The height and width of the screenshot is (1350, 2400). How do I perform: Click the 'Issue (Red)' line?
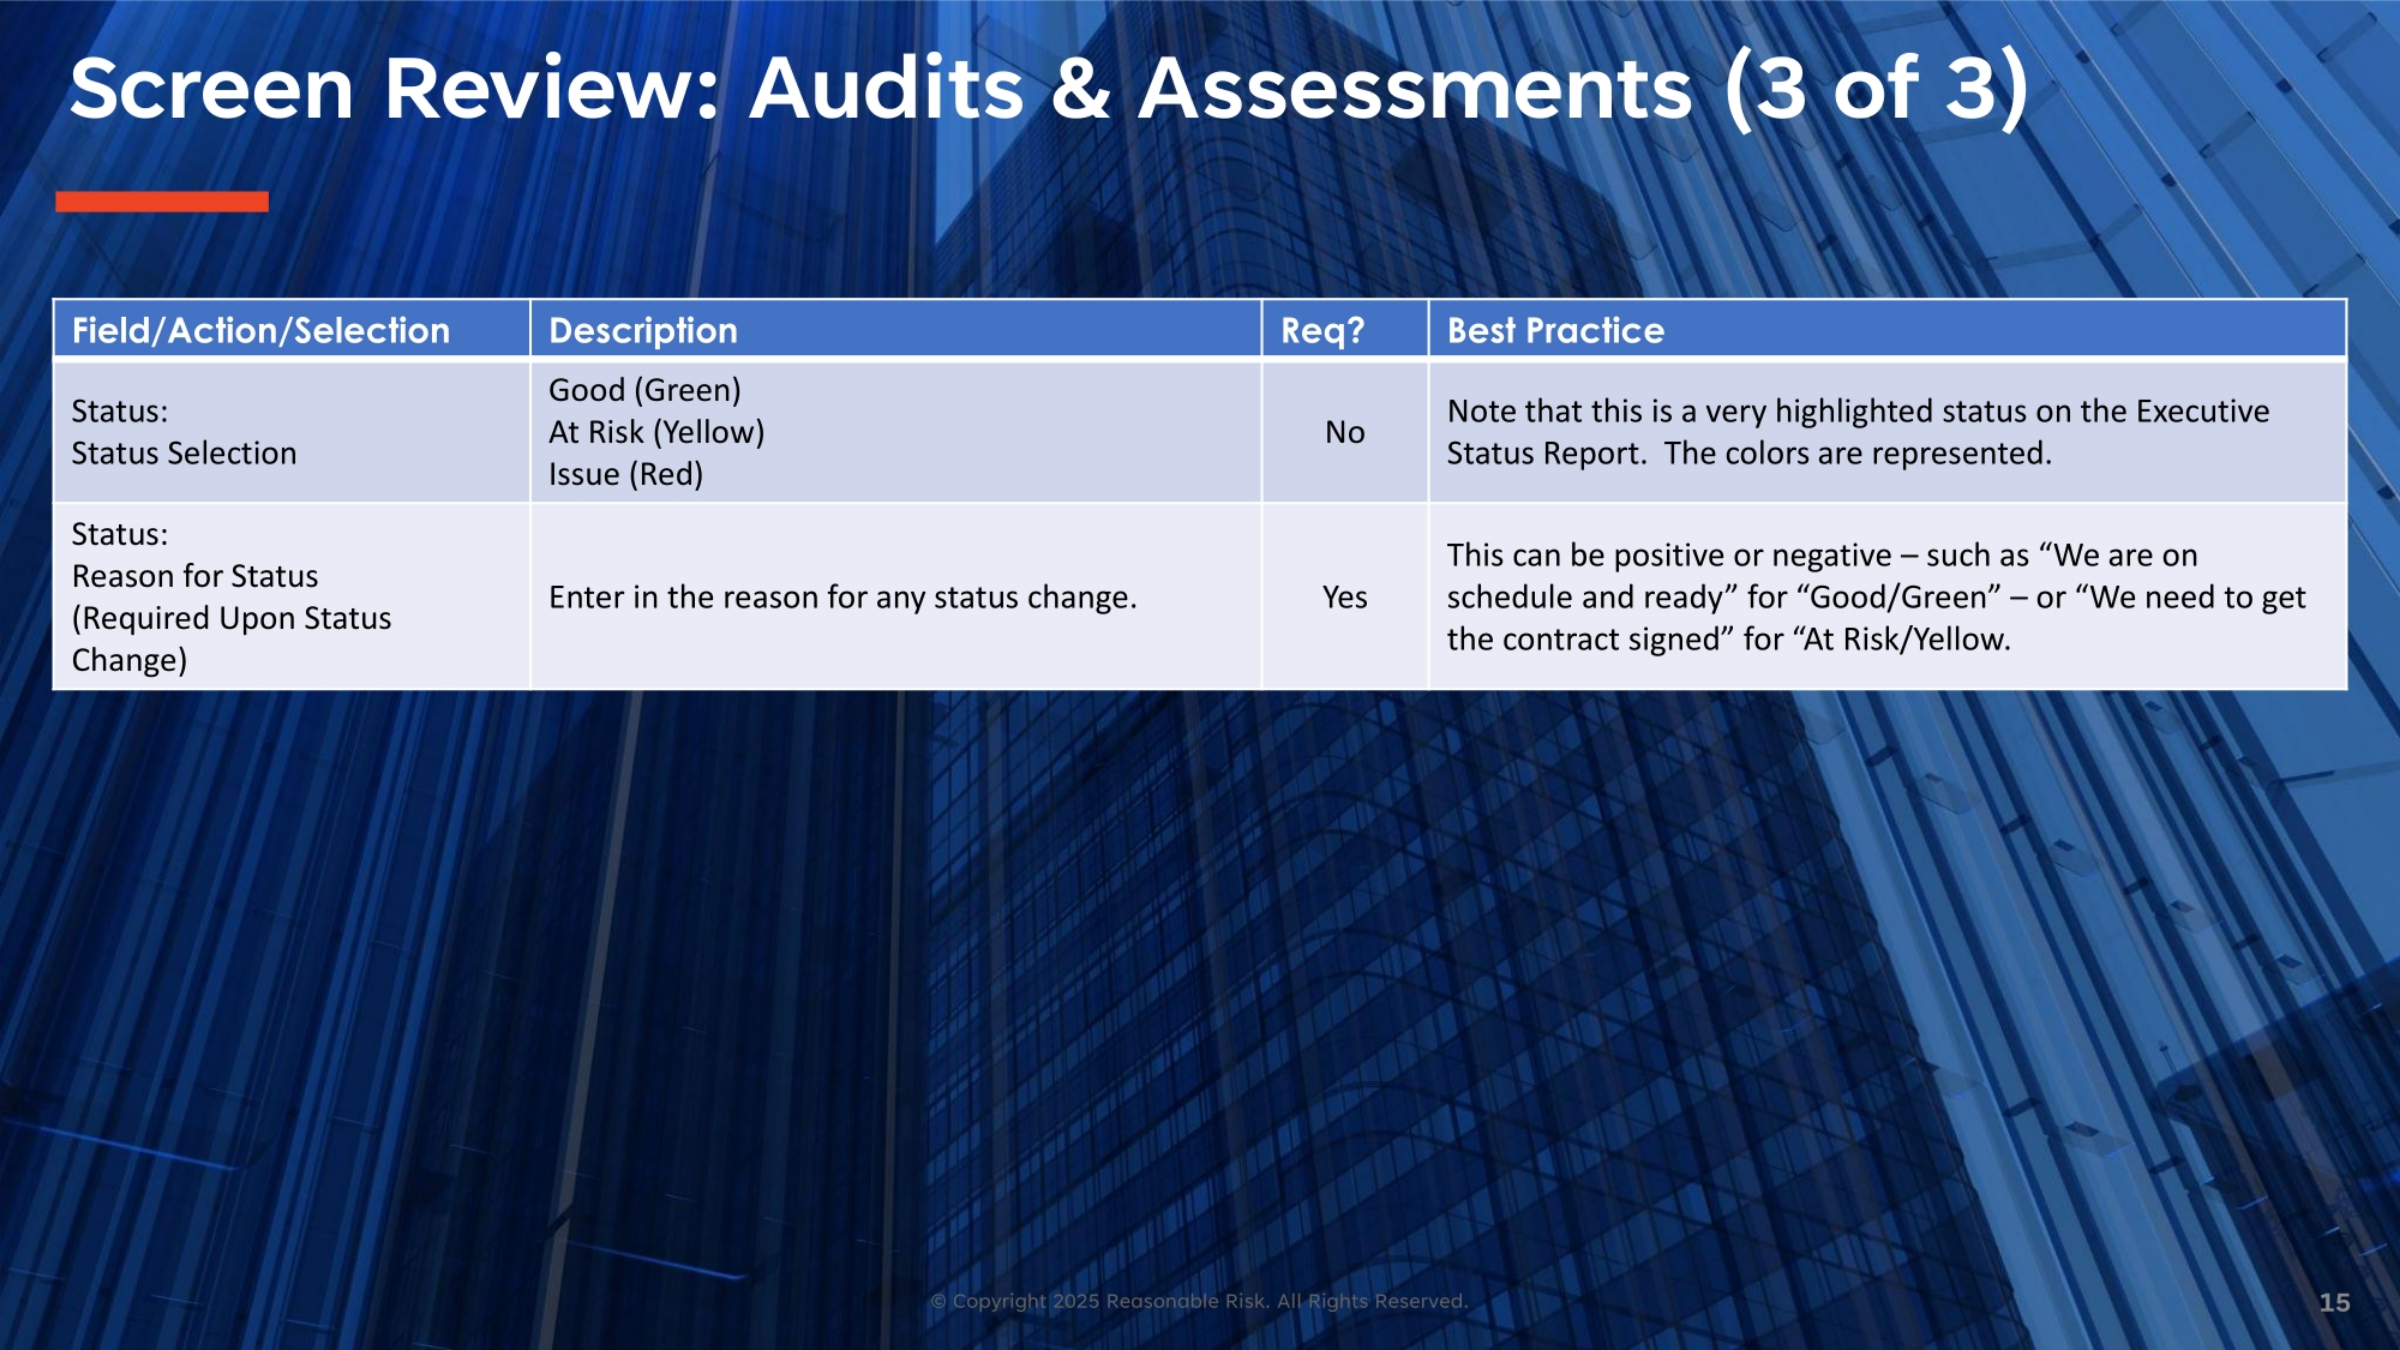pyautogui.click(x=626, y=474)
